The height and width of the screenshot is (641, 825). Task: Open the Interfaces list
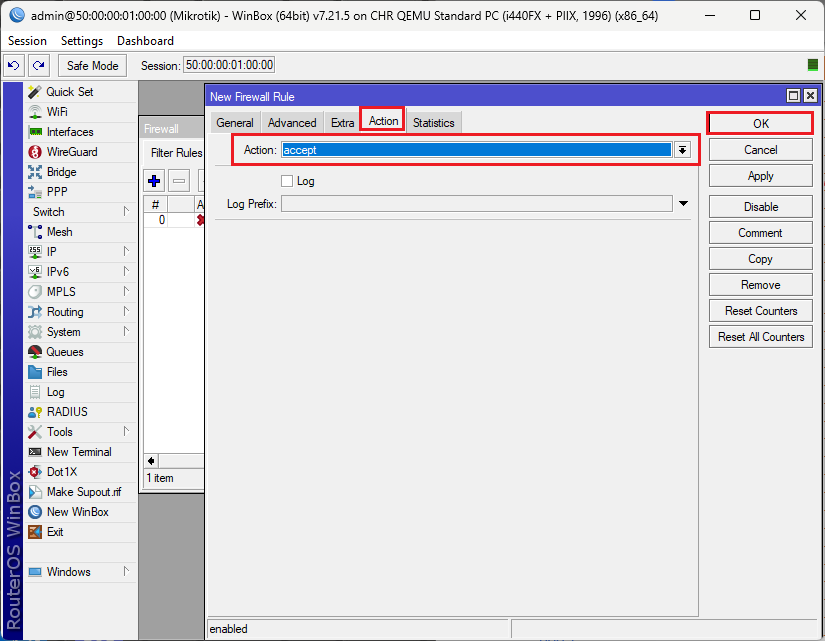click(x=70, y=132)
